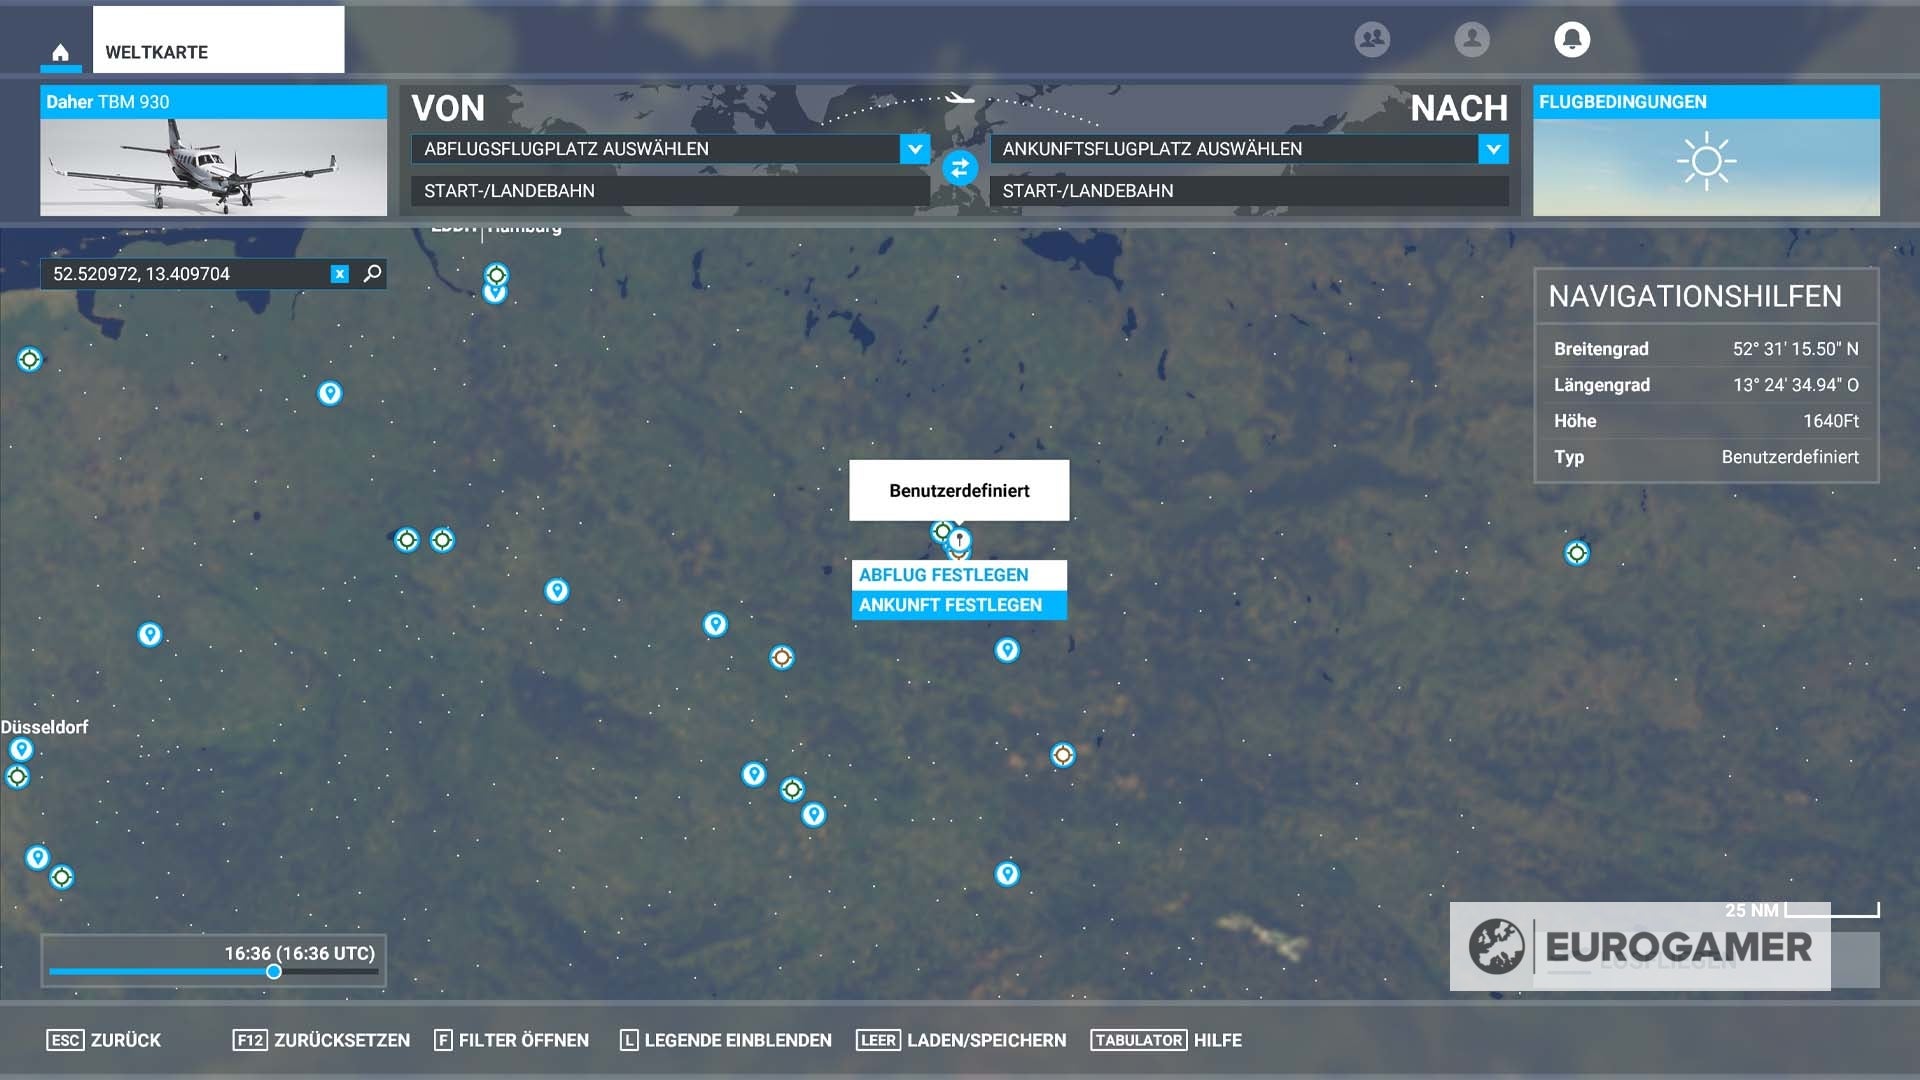This screenshot has width=1920, height=1080.
Task: Click the Längengrad value 13° 24' 34.94" O
Action: [1795, 385]
